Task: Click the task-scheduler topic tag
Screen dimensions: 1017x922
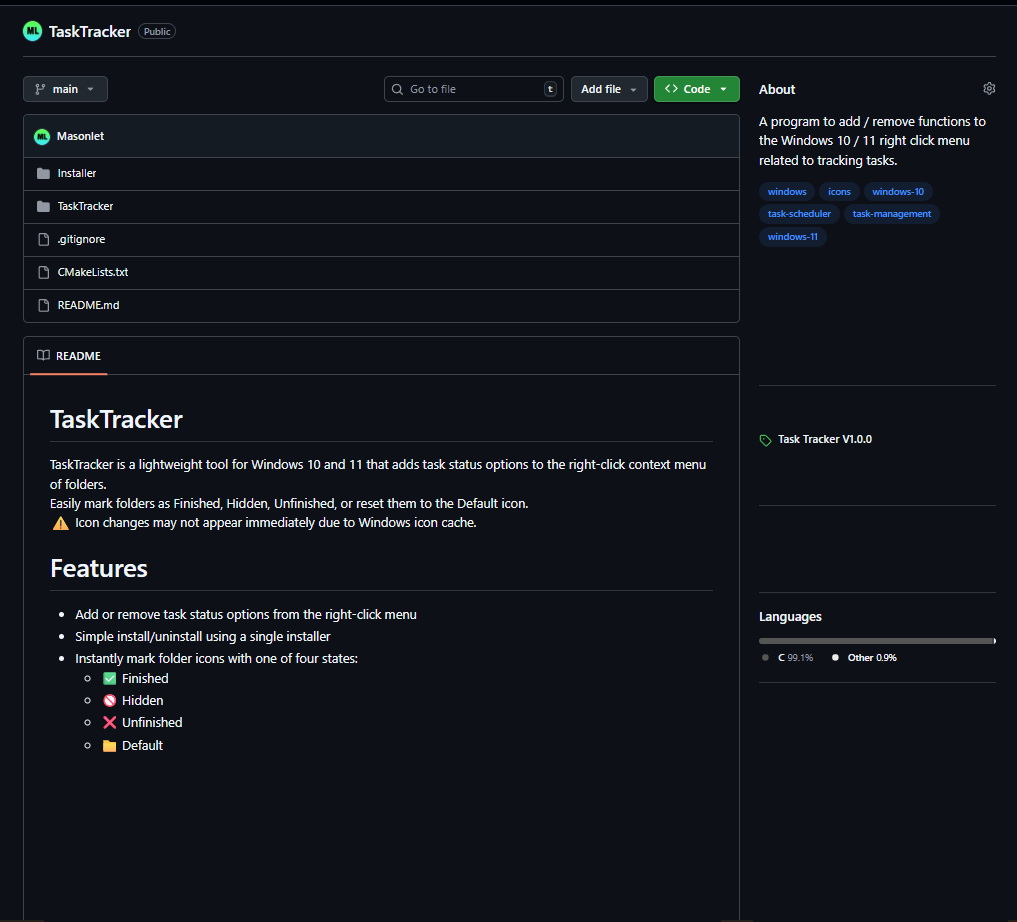Action: pyautogui.click(x=799, y=214)
